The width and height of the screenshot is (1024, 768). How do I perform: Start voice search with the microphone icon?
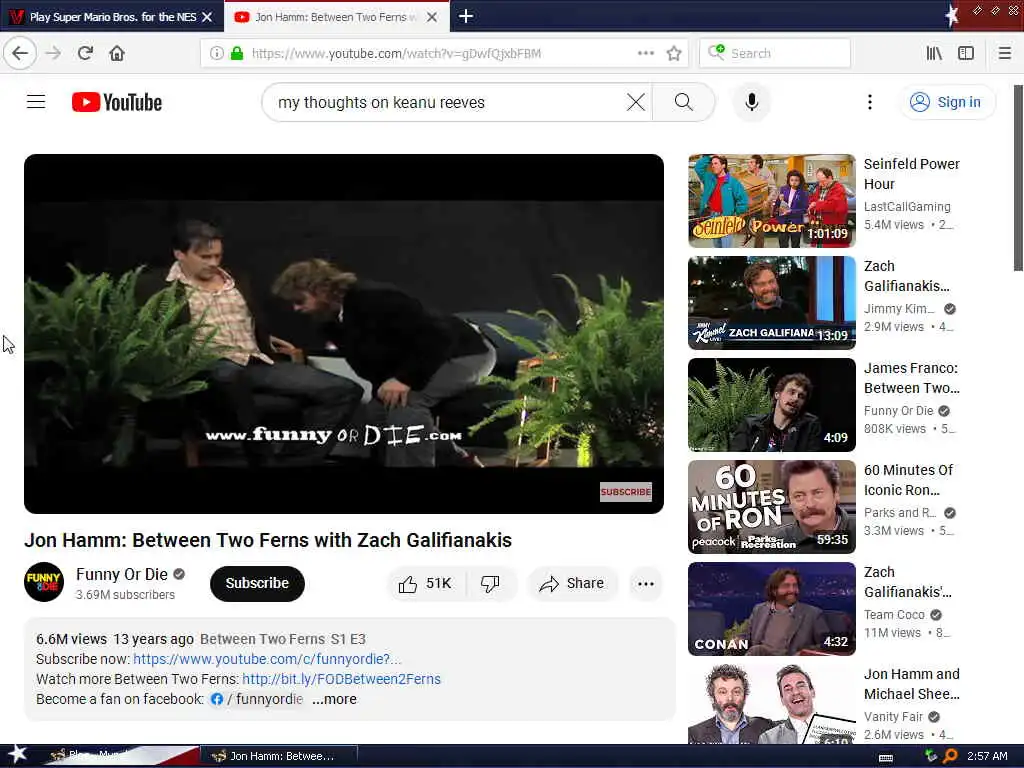click(752, 102)
